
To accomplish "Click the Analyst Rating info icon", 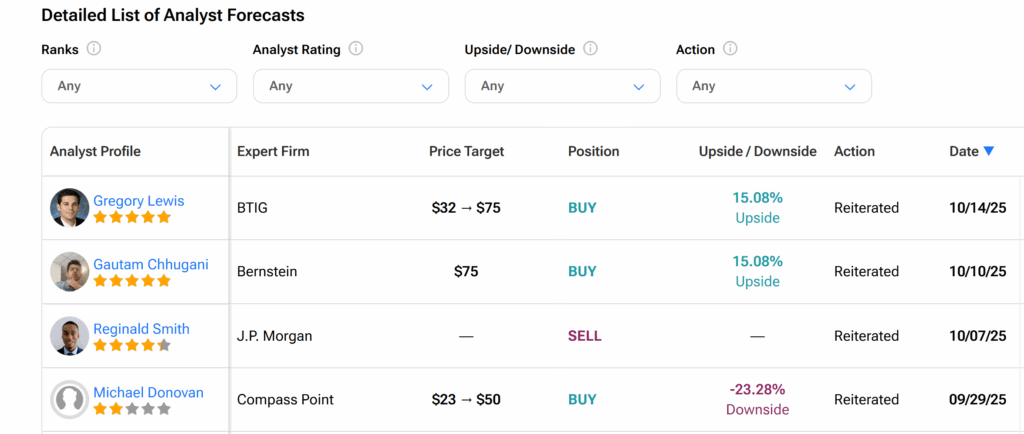I will tap(356, 49).
